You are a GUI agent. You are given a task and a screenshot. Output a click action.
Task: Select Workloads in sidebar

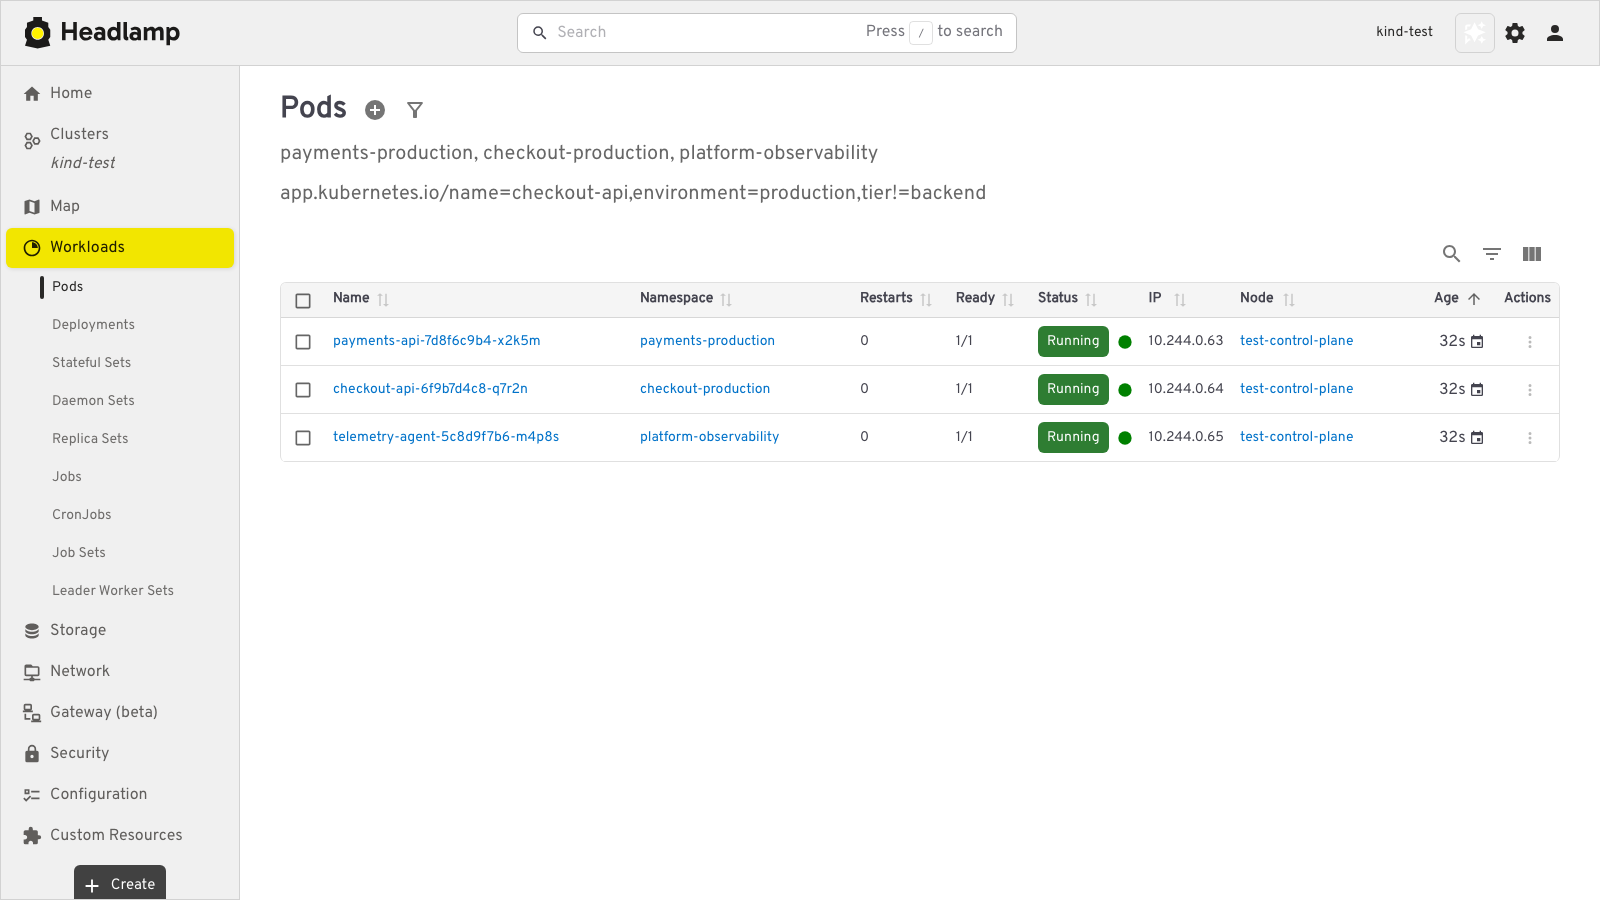click(x=120, y=247)
